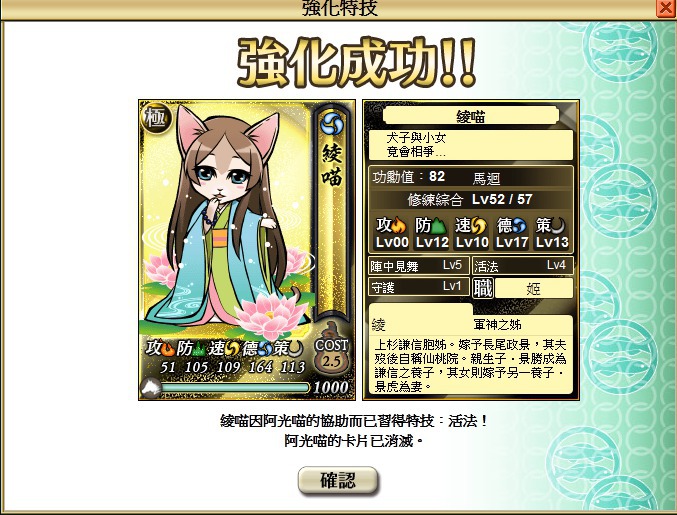Select the 活法 Lv4 skill
Image resolution: width=677 pixels, height=515 pixels.
click(x=522, y=265)
